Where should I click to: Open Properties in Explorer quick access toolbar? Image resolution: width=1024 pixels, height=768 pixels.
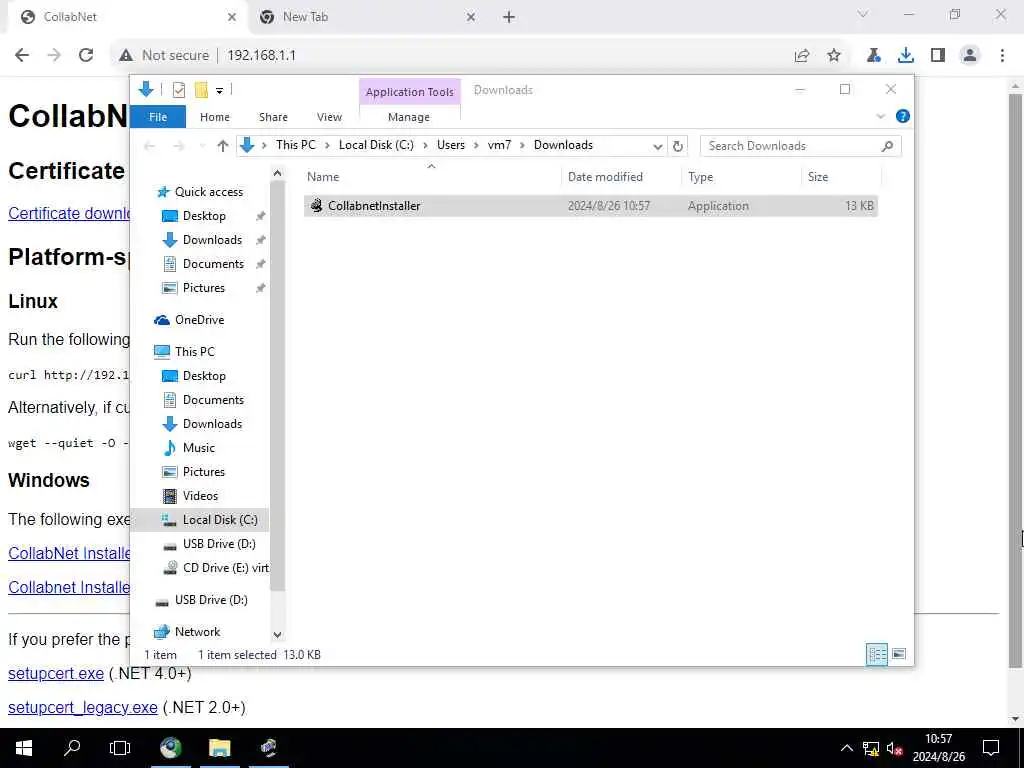(x=178, y=90)
